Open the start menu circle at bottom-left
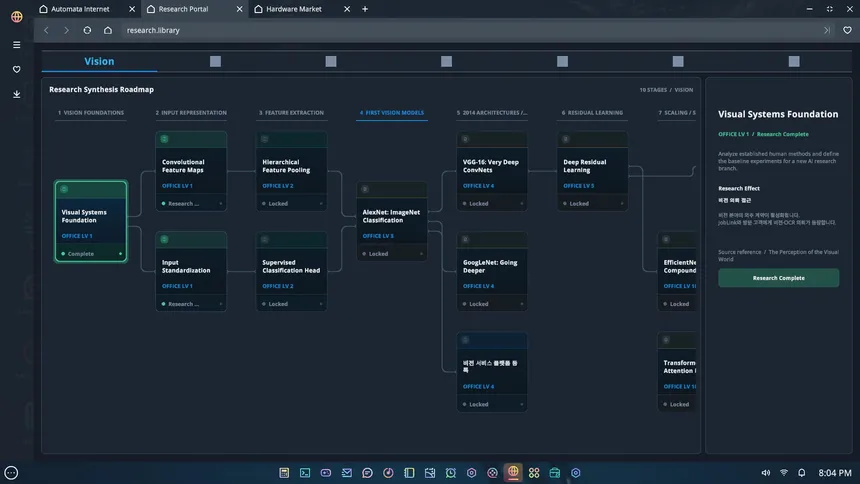 (x=11, y=472)
